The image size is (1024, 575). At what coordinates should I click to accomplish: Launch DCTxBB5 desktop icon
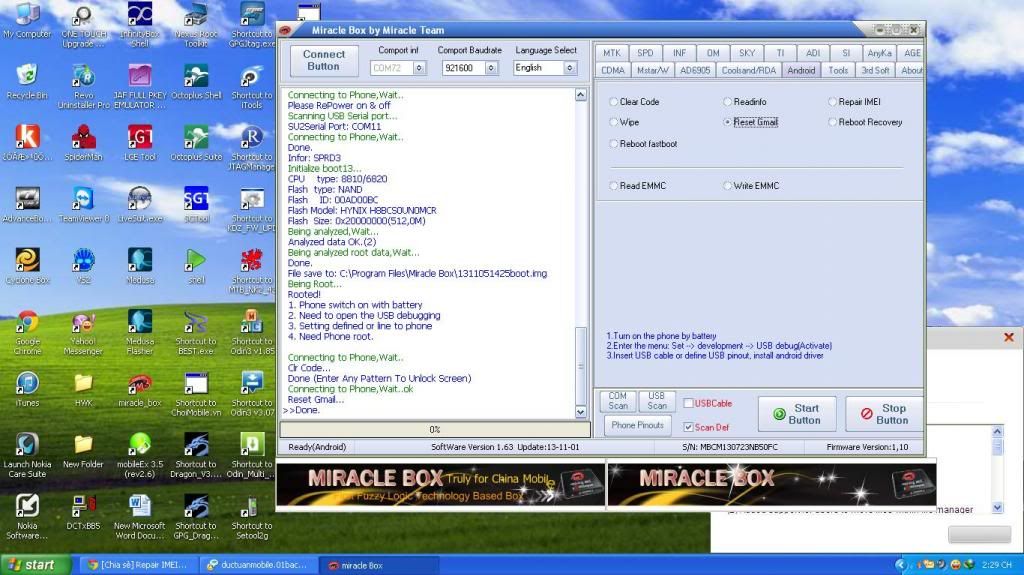[x=83, y=512]
